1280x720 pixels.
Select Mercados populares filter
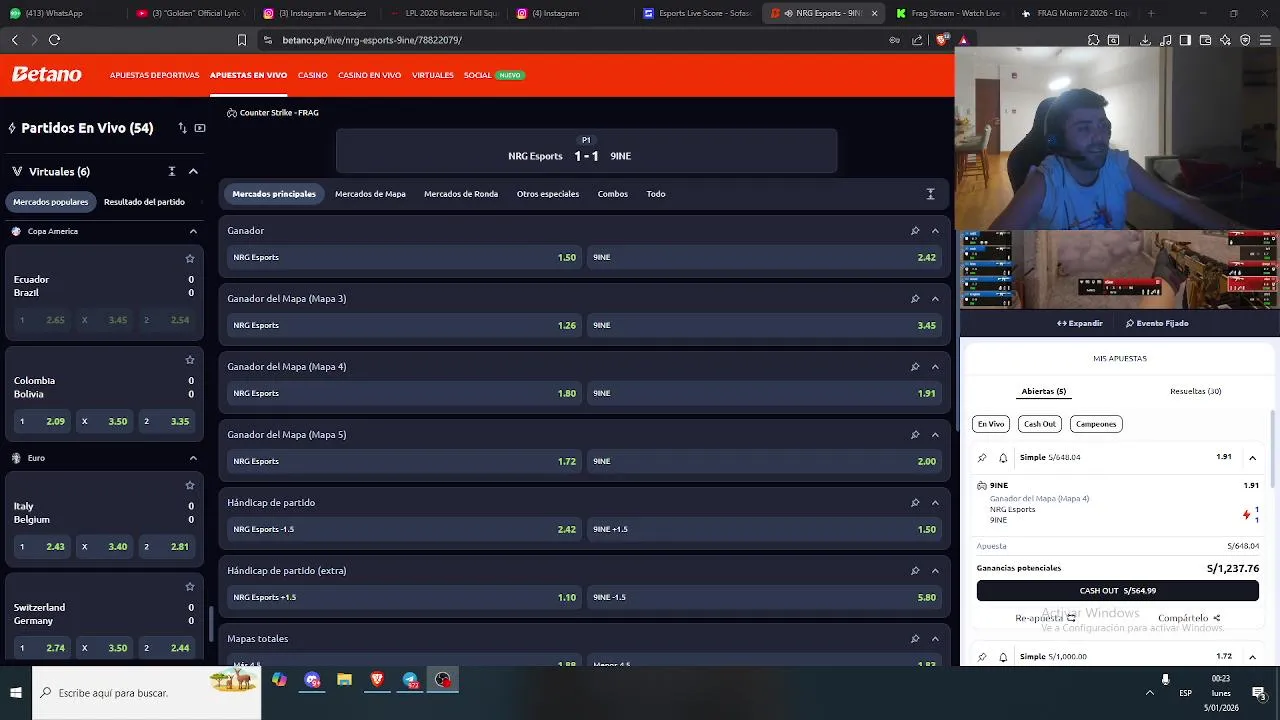coord(51,202)
